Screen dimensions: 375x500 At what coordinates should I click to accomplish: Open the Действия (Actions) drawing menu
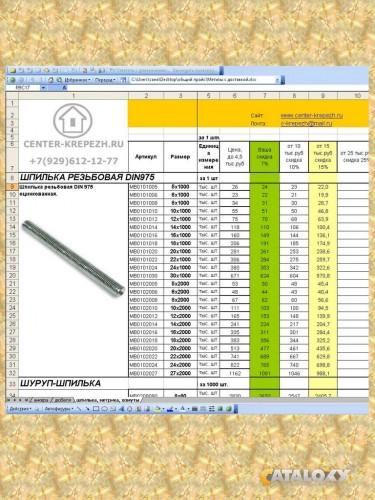point(20,409)
